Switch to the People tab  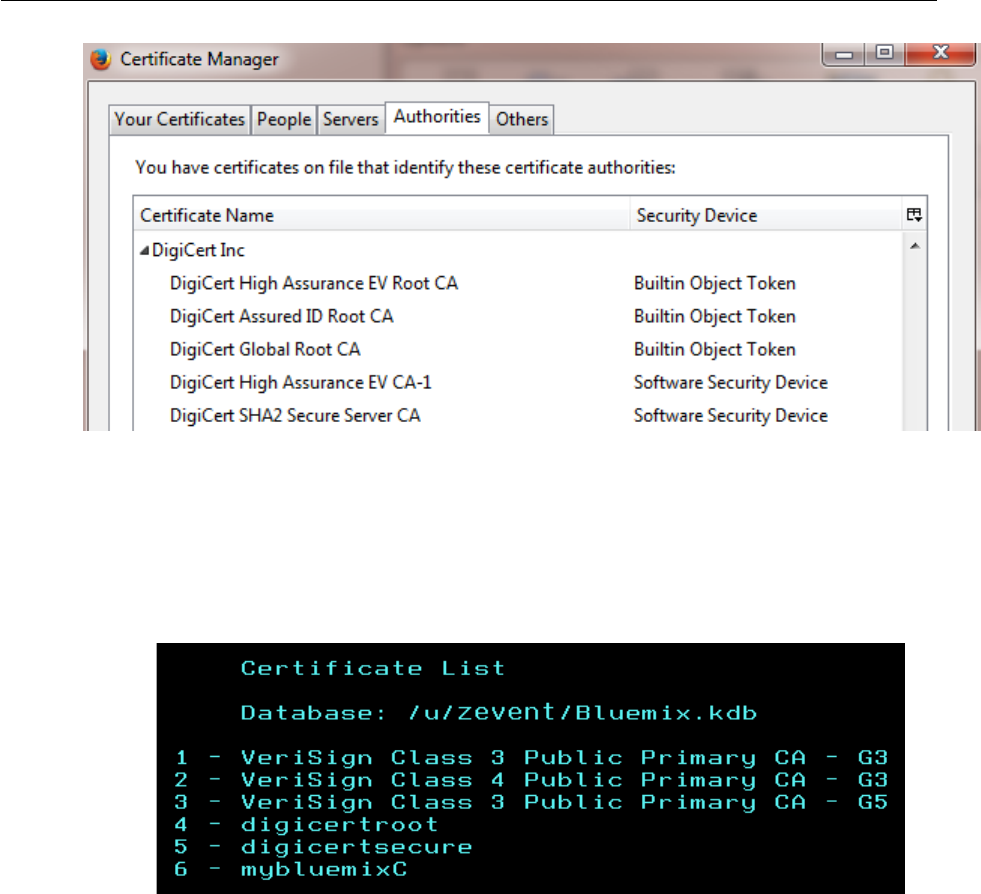point(284,119)
